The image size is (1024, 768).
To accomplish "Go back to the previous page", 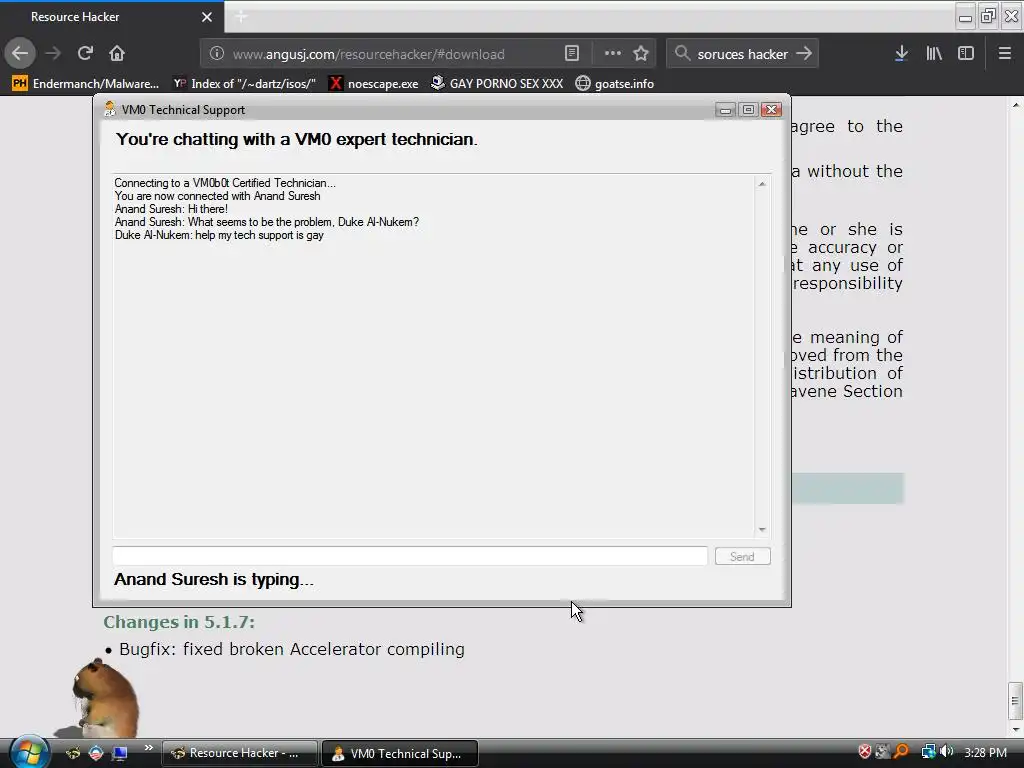I will (20, 54).
